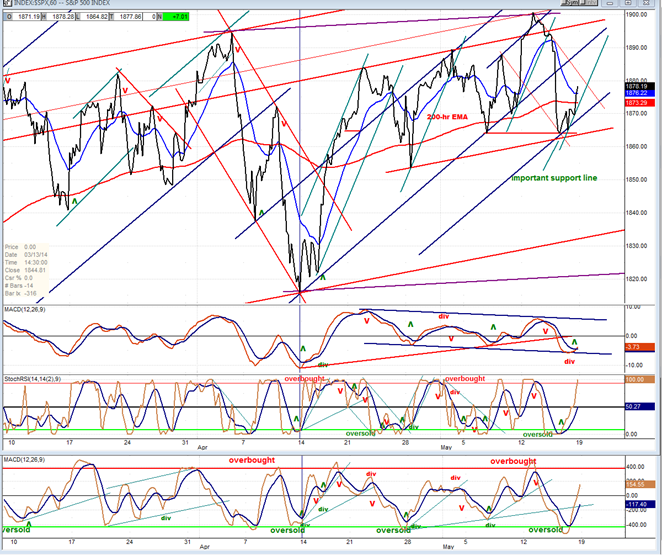Click the 50.27 StochRSI value tag
Screen dimensions: 662x555
point(639,407)
